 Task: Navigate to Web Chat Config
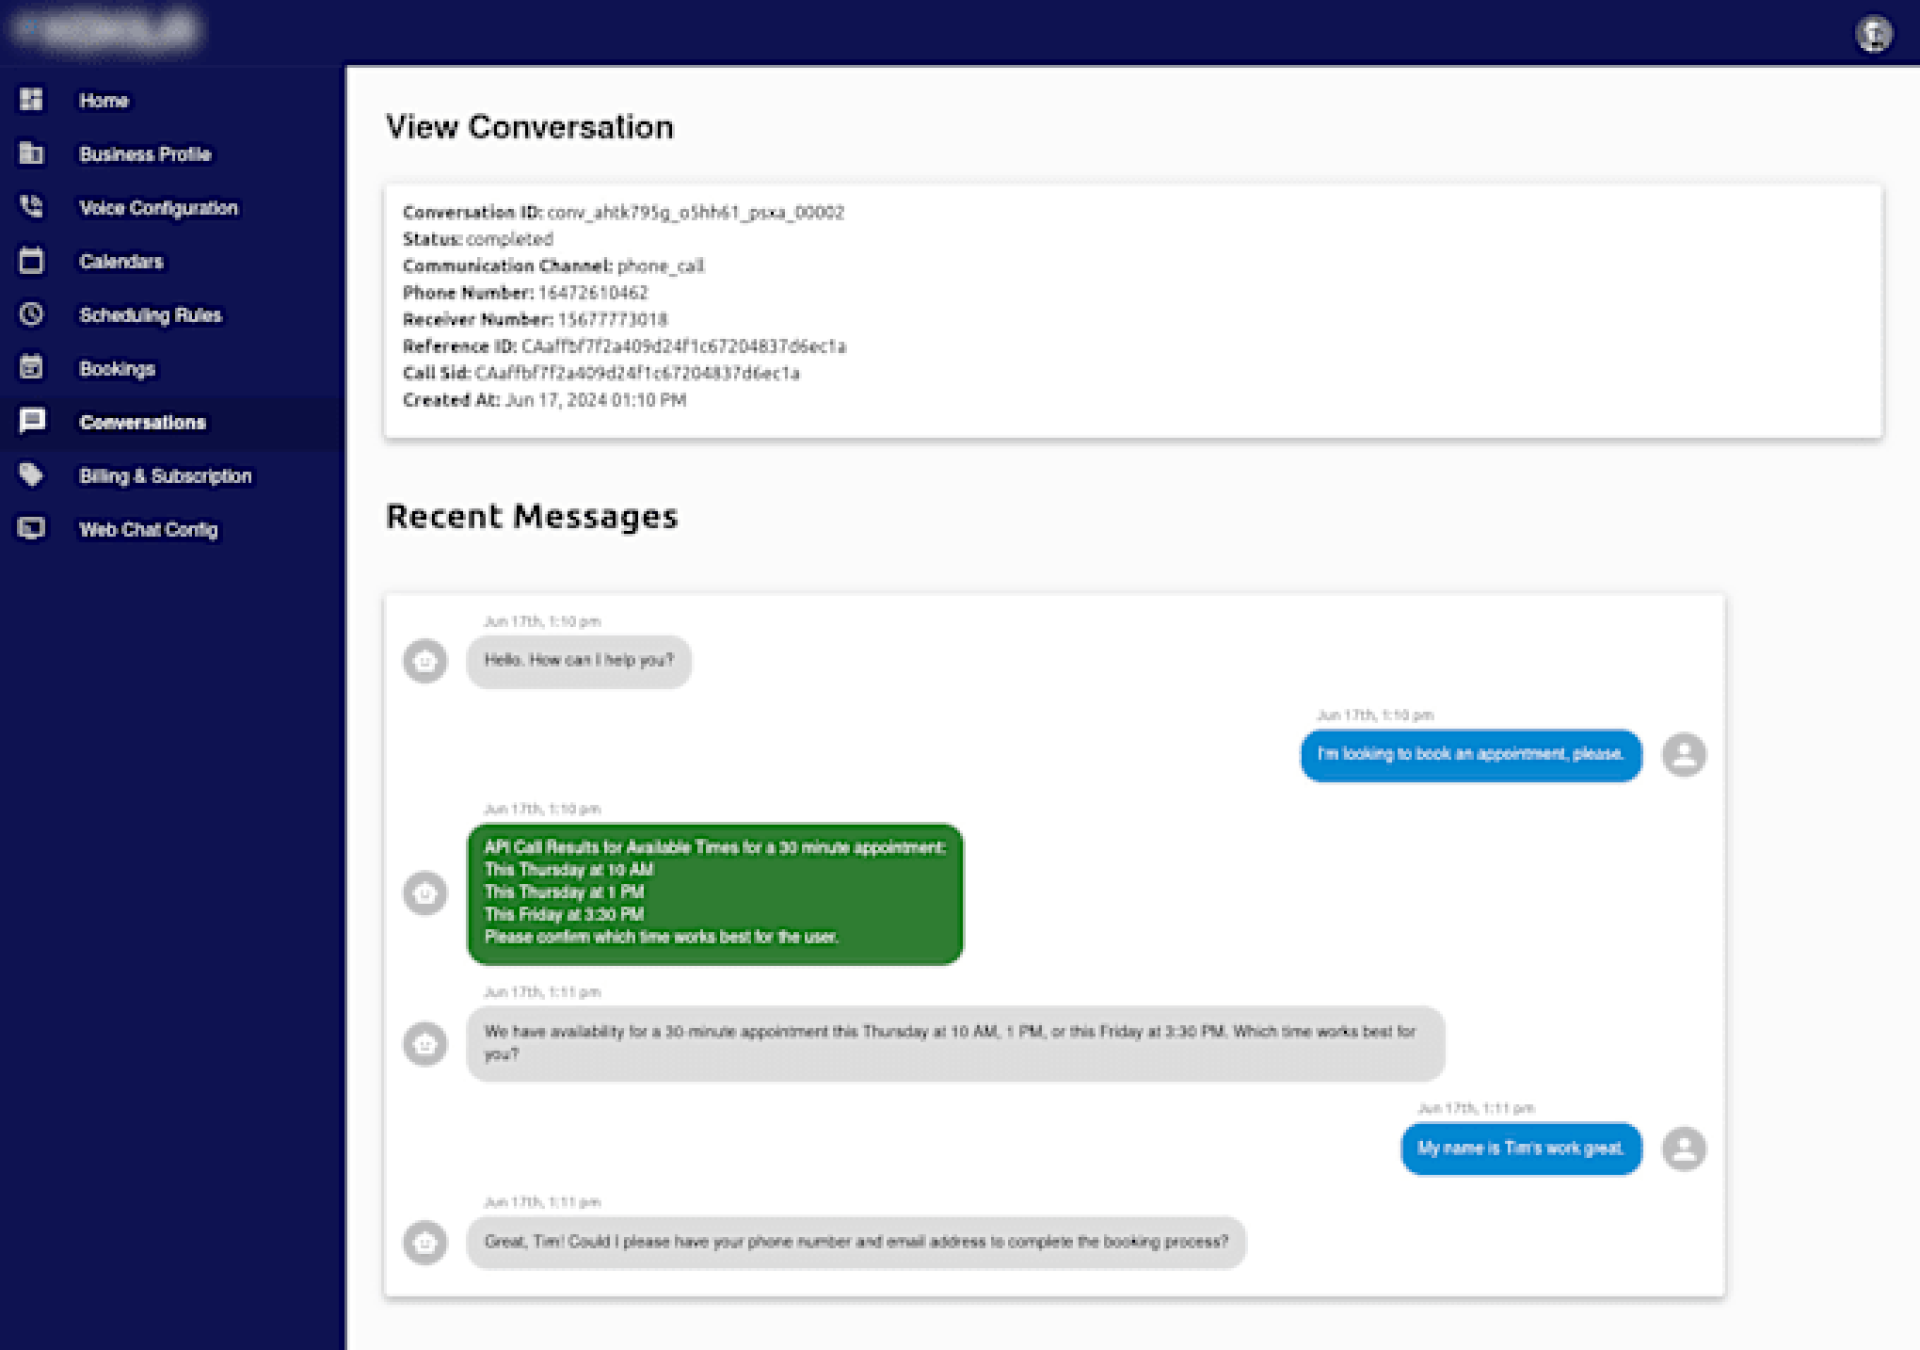coord(148,530)
